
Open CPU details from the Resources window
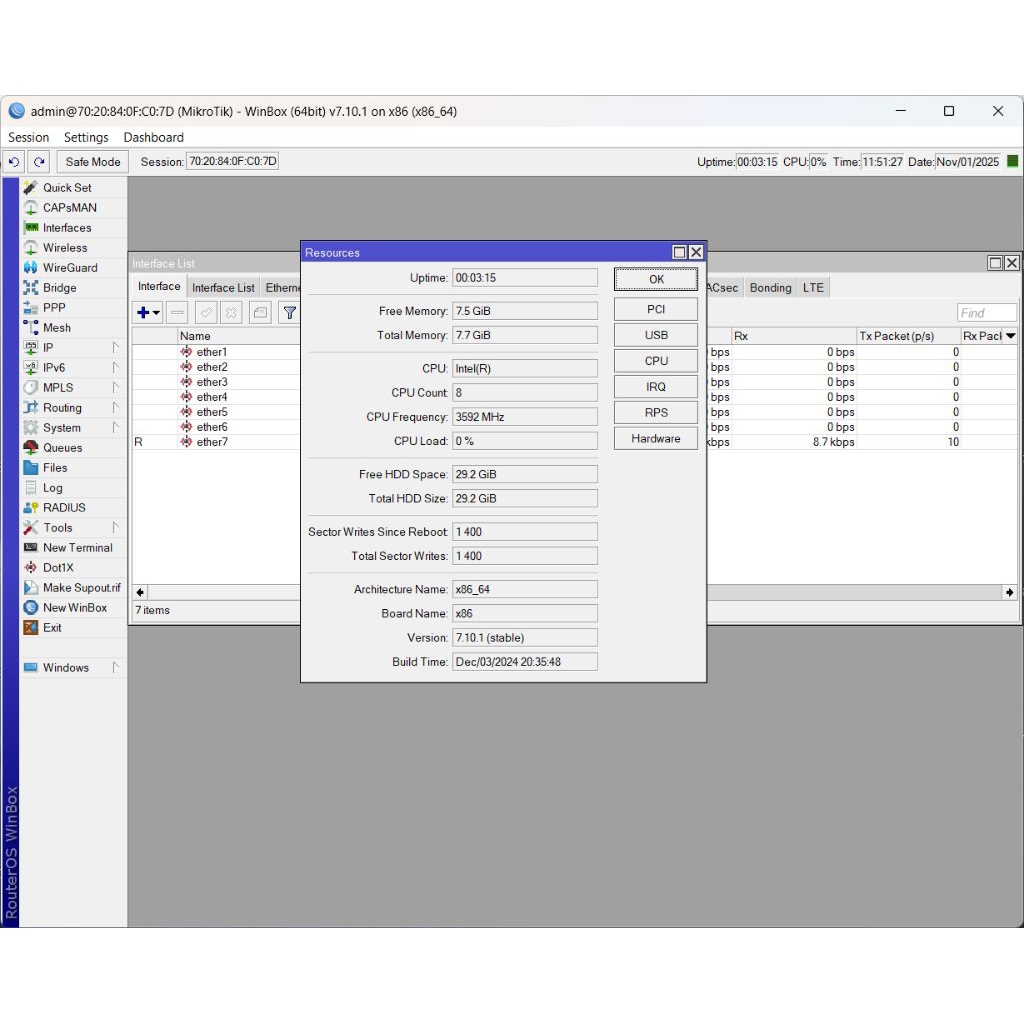tap(655, 360)
